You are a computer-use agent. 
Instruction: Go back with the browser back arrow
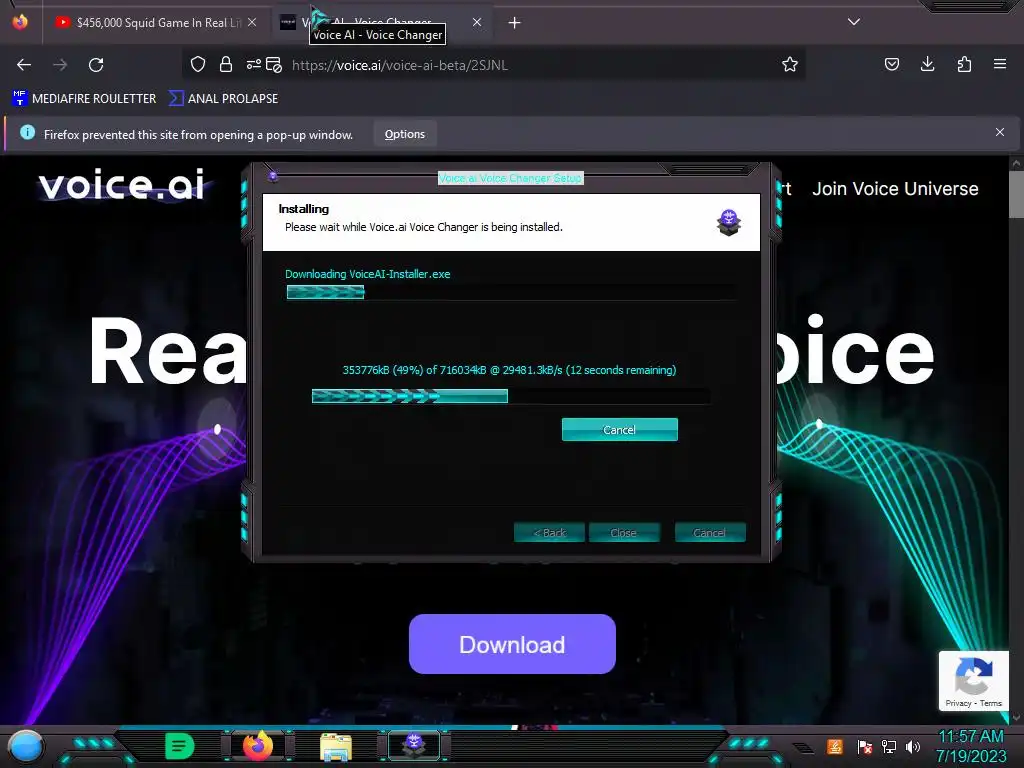[x=24, y=65]
